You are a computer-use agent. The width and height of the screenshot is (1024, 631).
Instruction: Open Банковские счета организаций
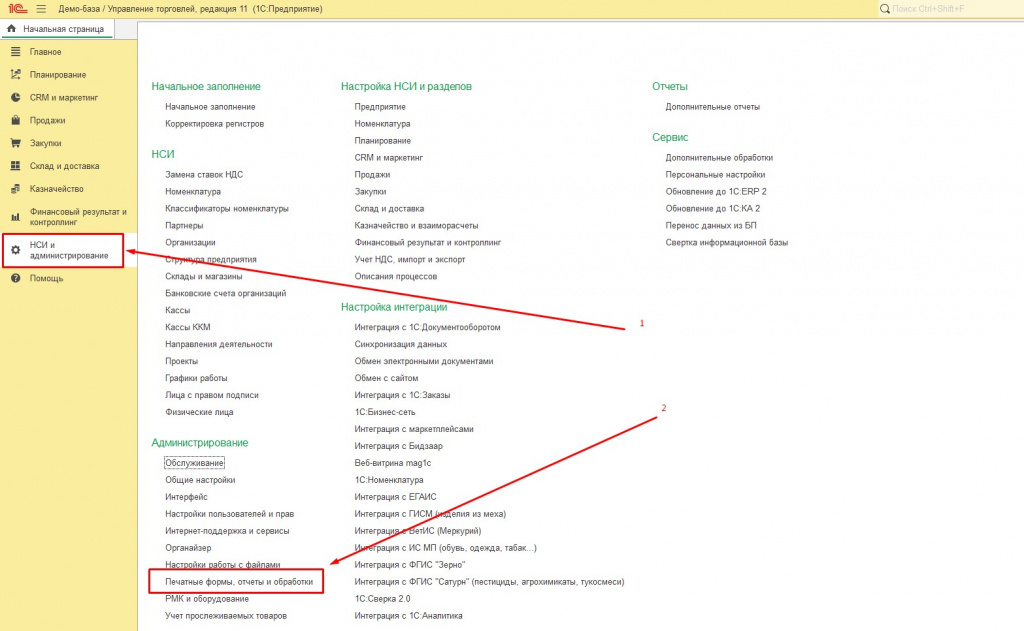[225, 293]
